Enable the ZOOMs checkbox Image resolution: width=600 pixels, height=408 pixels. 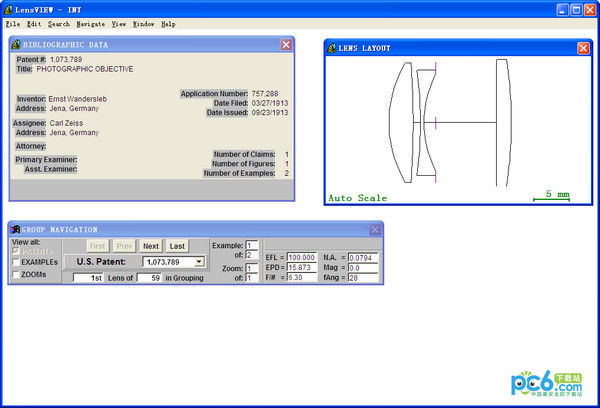[x=16, y=274]
